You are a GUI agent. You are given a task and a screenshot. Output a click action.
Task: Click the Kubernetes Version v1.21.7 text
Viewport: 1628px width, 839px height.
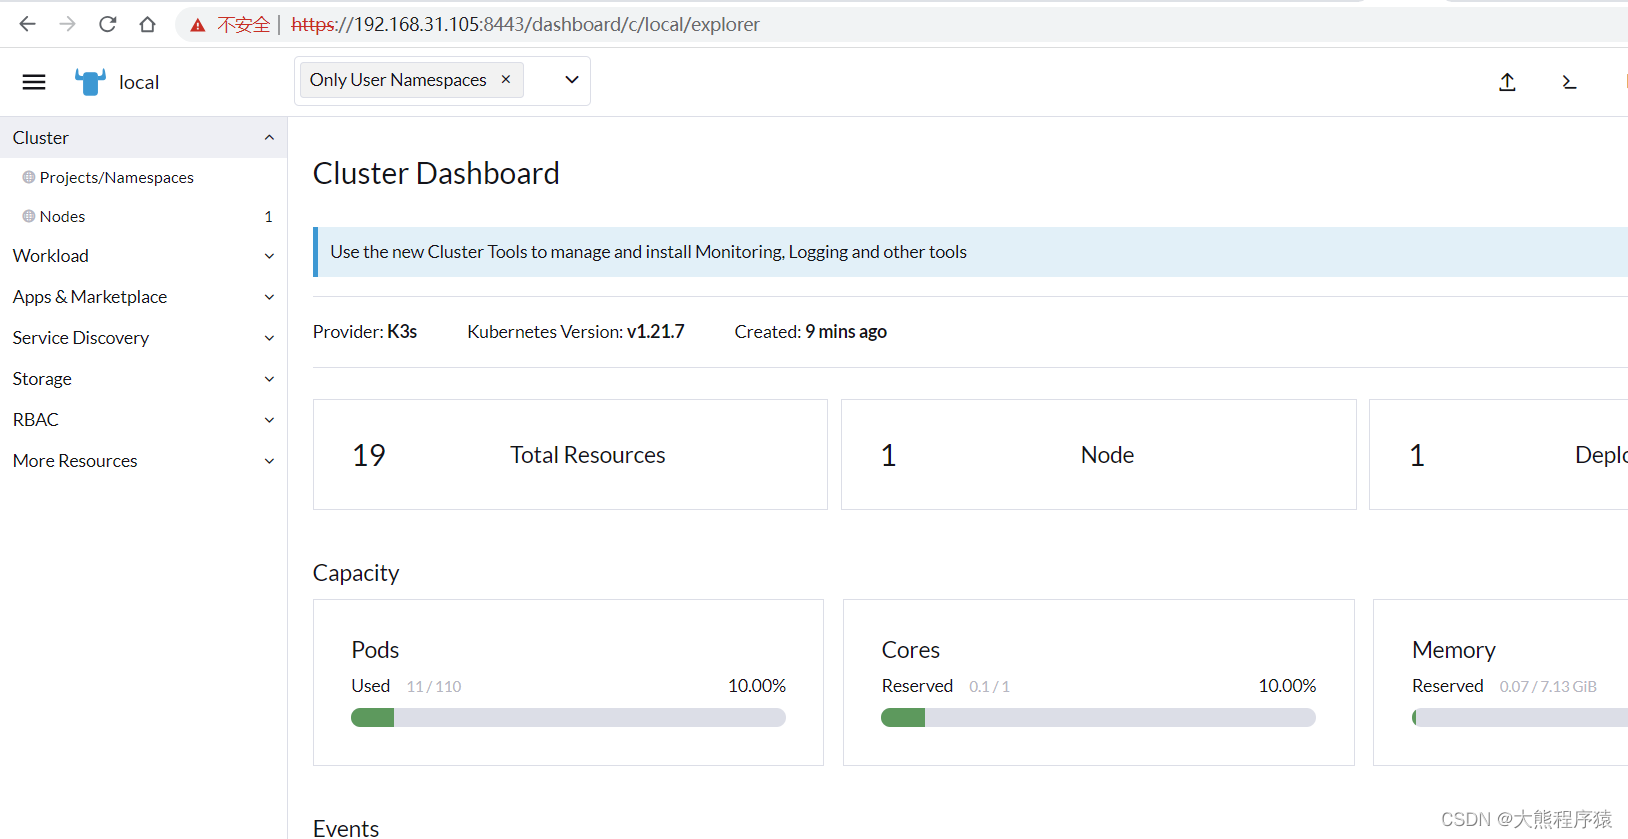(576, 332)
